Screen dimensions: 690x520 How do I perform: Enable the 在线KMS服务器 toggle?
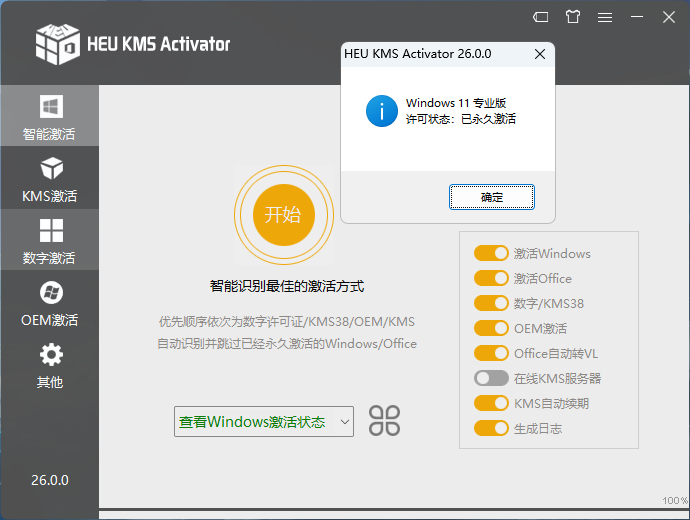point(491,378)
